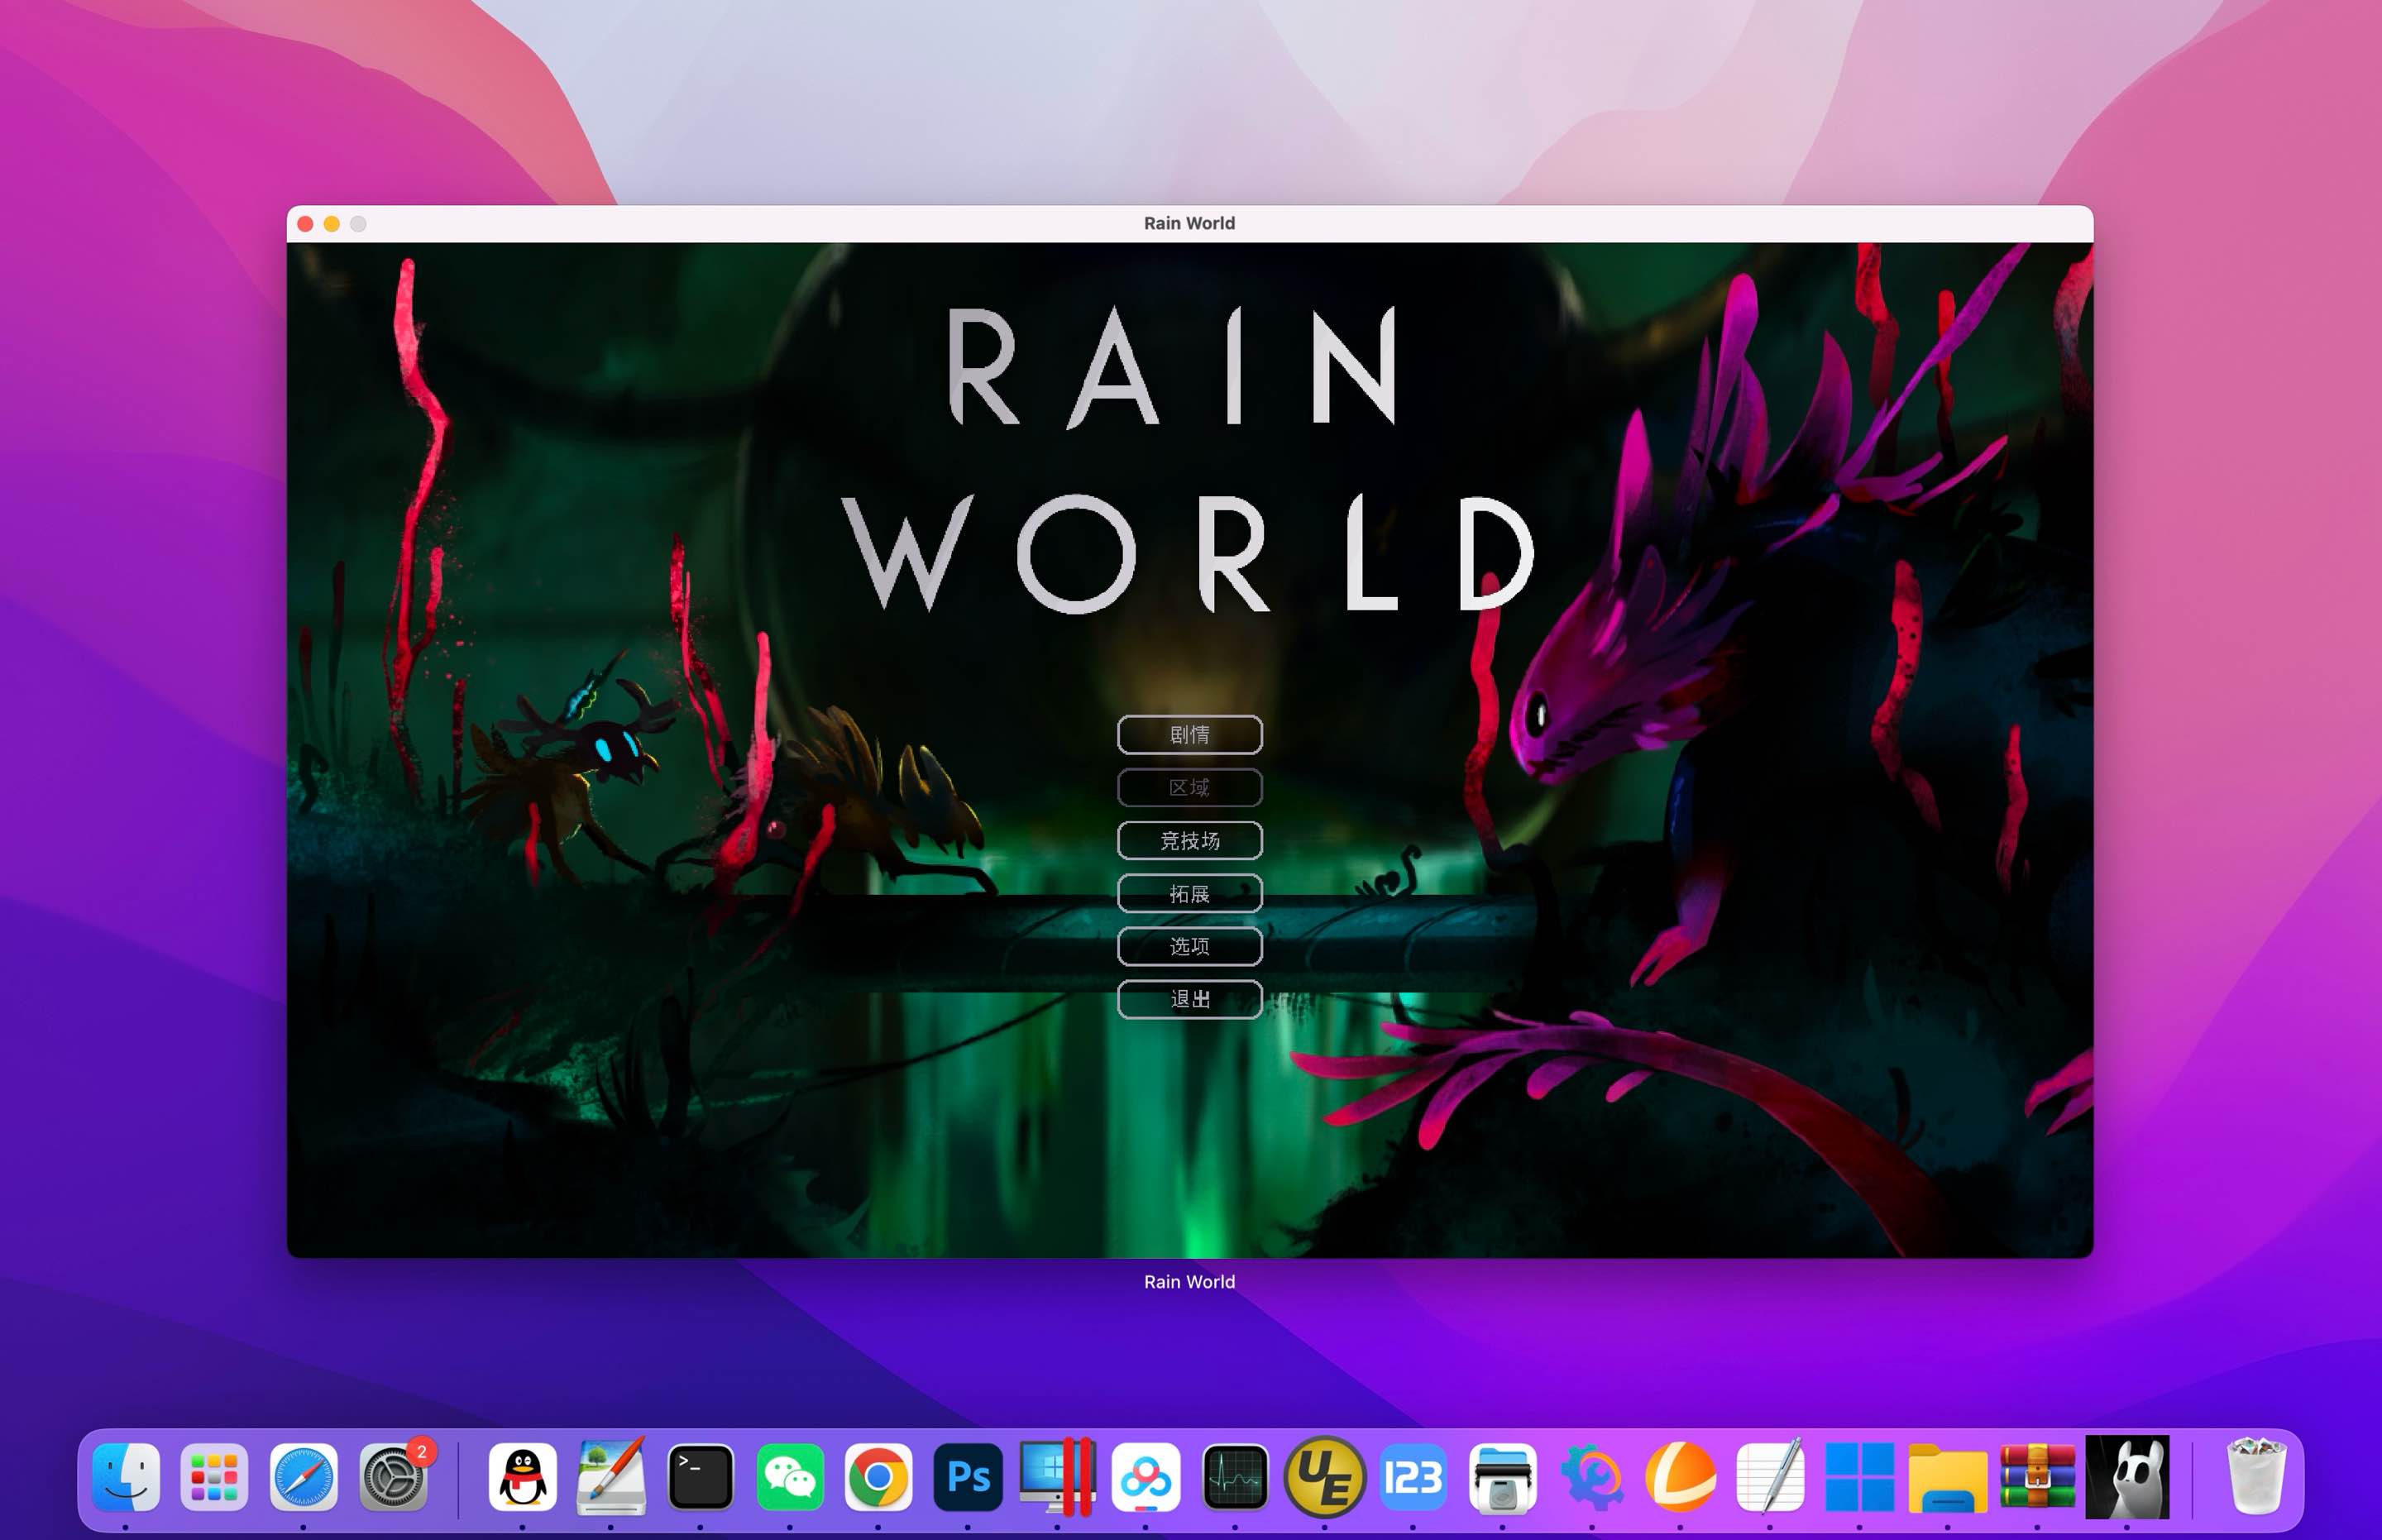2382x1540 pixels.
Task: Click the Rain World slugcat dock icon
Action: click(x=2127, y=1477)
